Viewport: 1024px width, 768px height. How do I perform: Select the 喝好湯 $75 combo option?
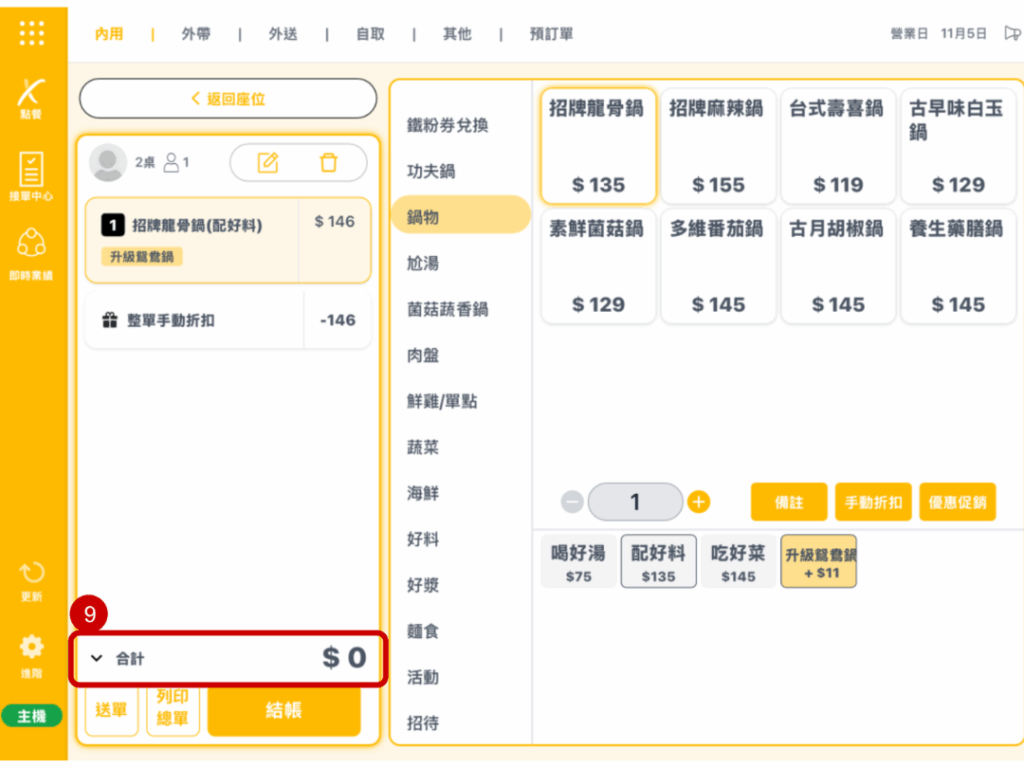click(x=578, y=562)
